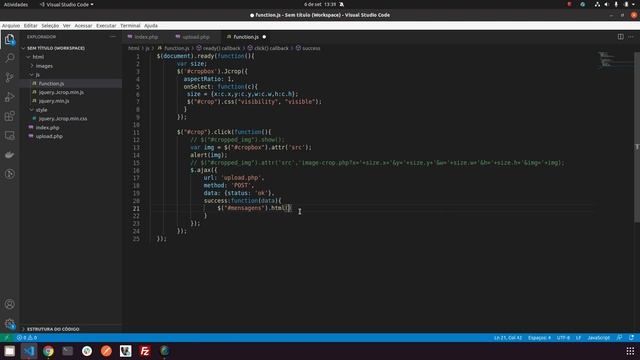
Task: Open the Visual Studio Code app menu dropdown
Action: (67, 4)
